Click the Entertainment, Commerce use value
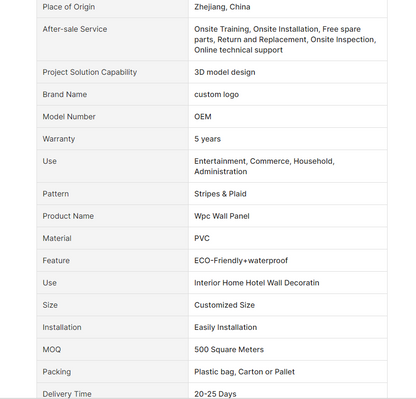This screenshot has width=416, height=399. (264, 166)
